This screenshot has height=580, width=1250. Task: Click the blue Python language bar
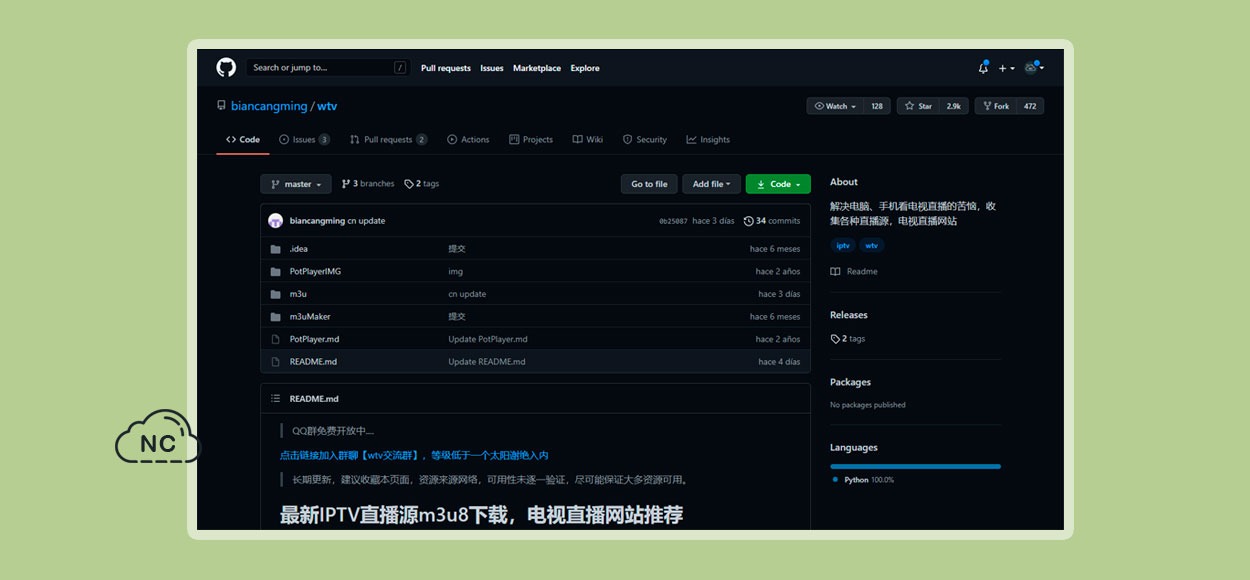coord(915,466)
